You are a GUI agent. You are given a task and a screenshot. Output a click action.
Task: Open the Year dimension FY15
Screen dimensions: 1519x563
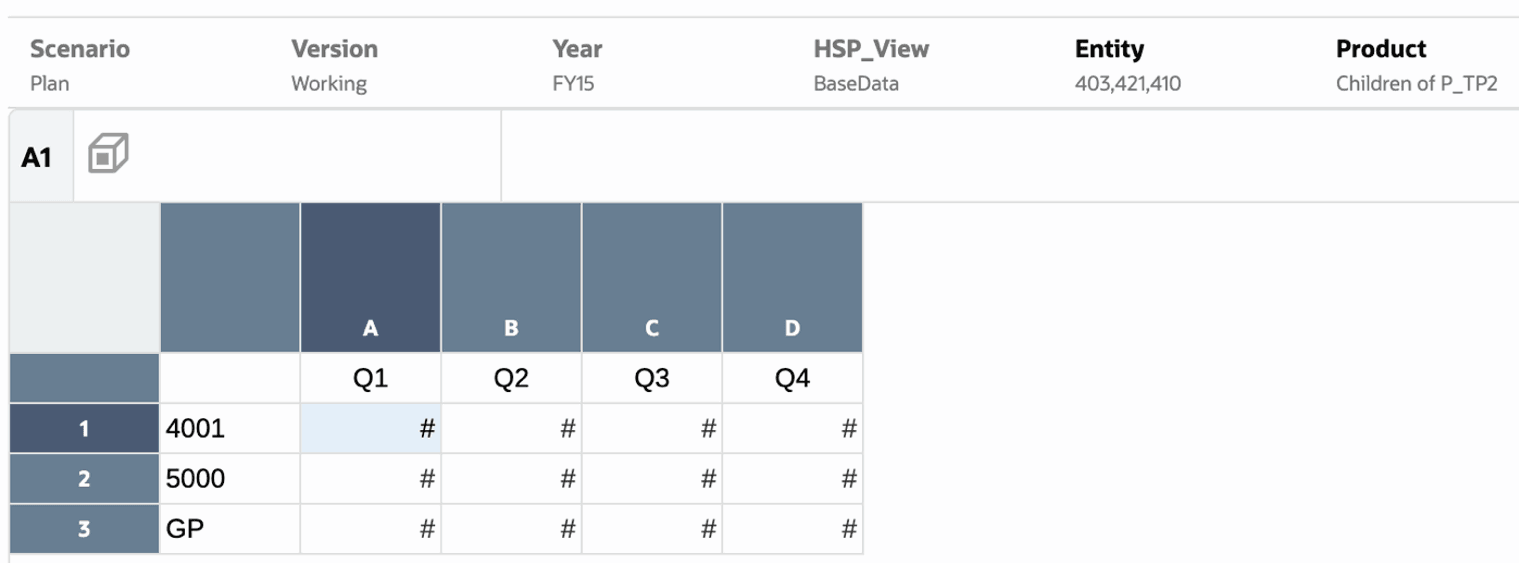pos(577,65)
